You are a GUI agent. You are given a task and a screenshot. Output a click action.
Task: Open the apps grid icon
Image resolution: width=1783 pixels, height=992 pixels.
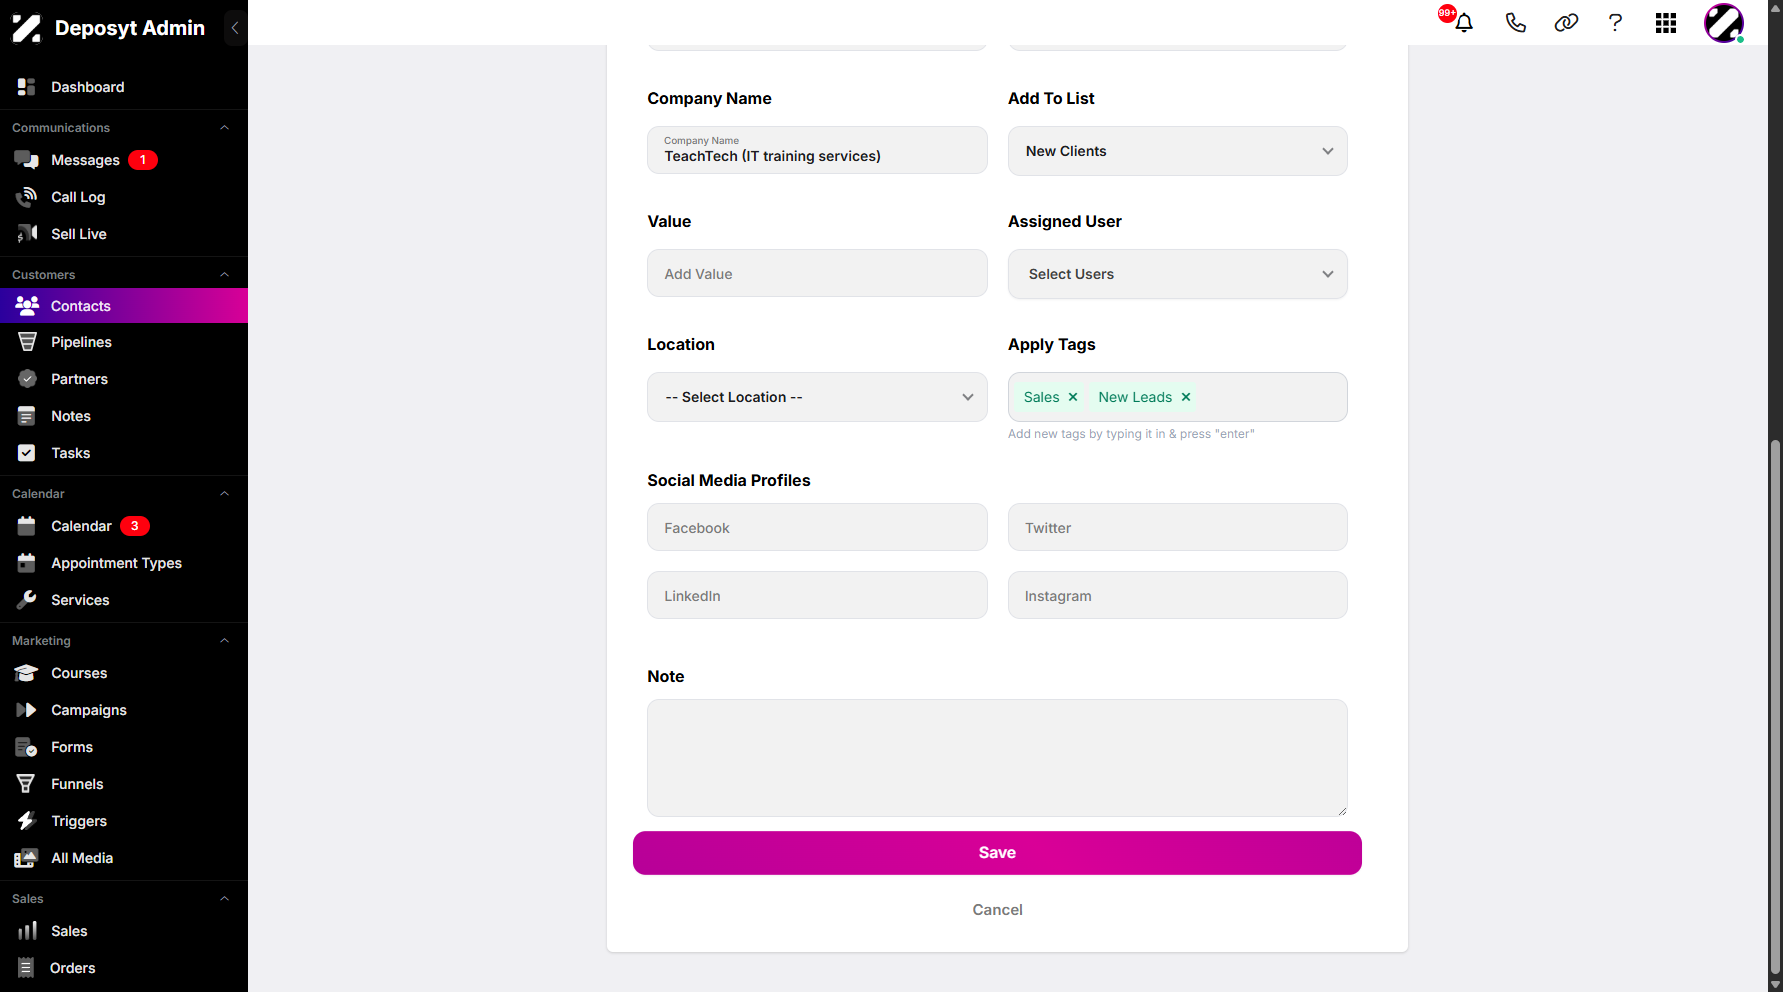pos(1666,23)
